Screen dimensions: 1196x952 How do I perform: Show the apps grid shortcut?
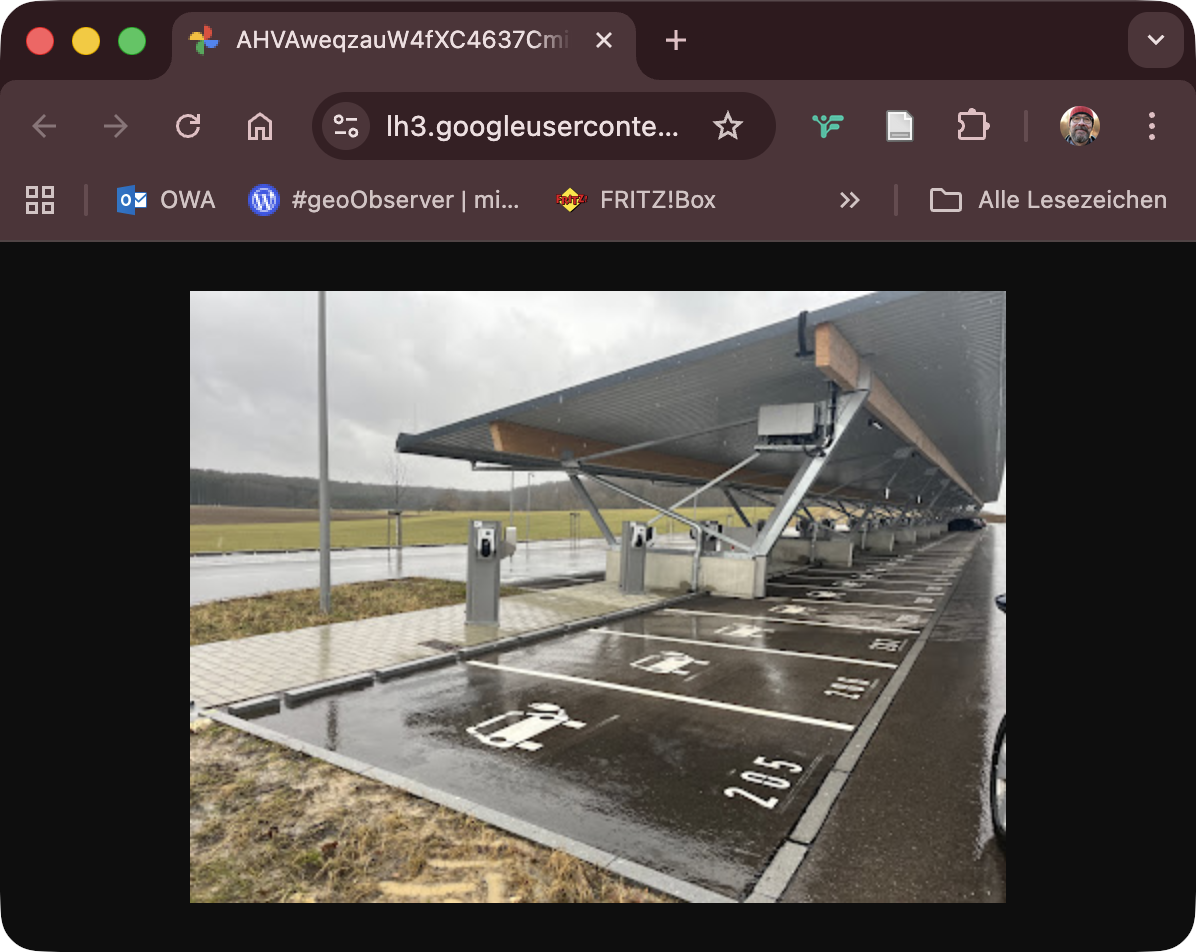tap(40, 200)
